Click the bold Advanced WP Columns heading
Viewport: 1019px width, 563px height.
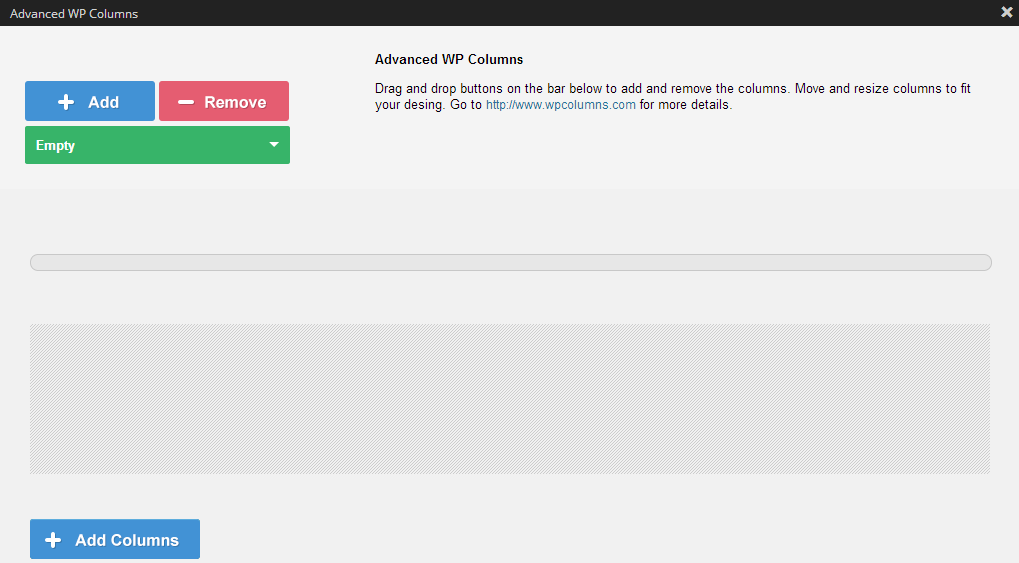[449, 59]
